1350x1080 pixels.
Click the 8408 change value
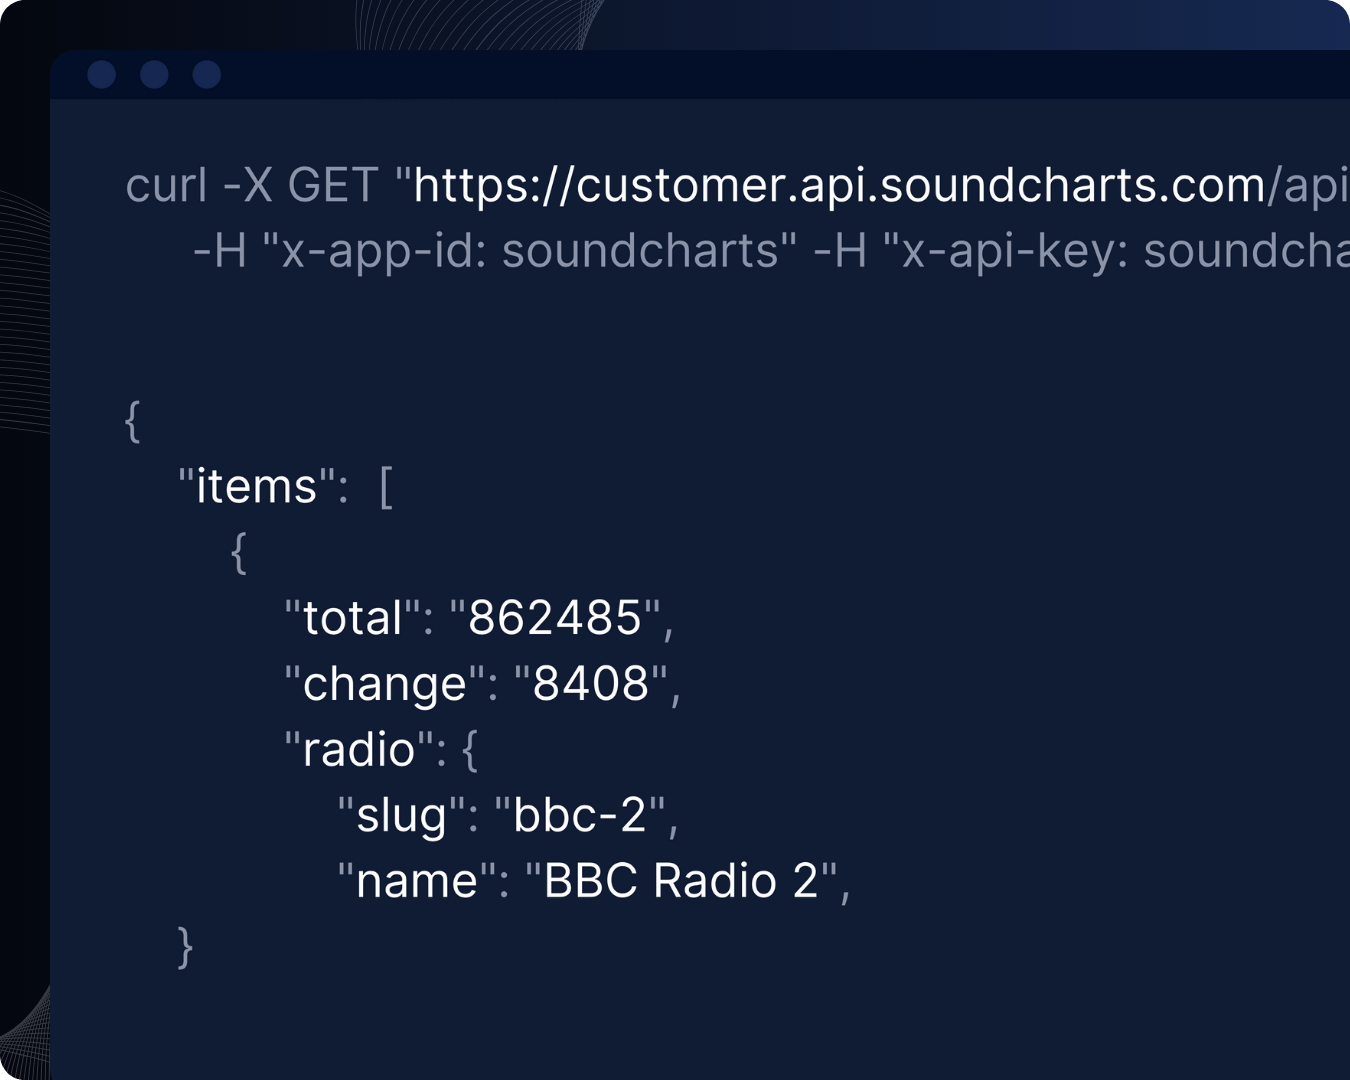(x=591, y=684)
